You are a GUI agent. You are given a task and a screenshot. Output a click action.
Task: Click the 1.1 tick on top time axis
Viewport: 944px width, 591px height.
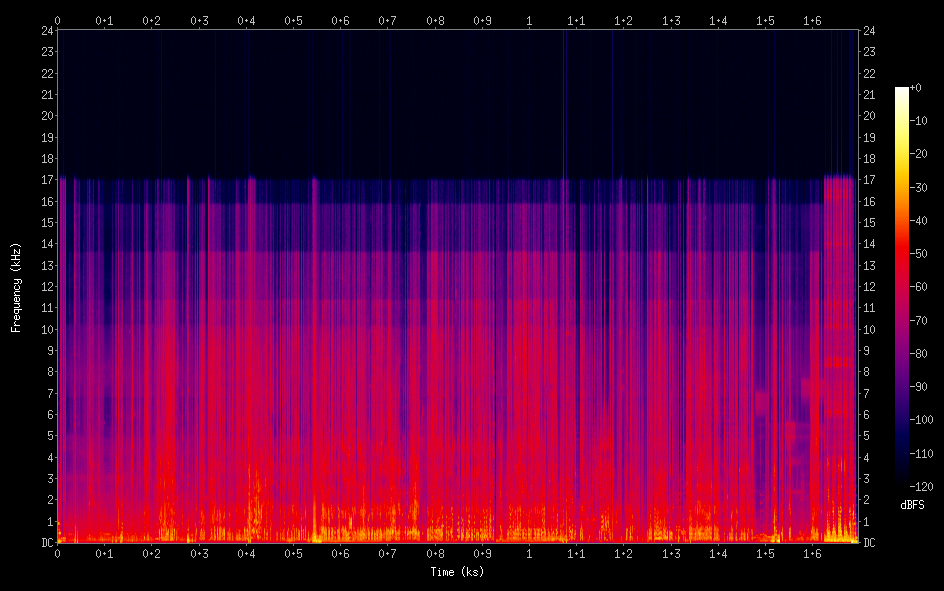pyautogui.click(x=576, y=20)
